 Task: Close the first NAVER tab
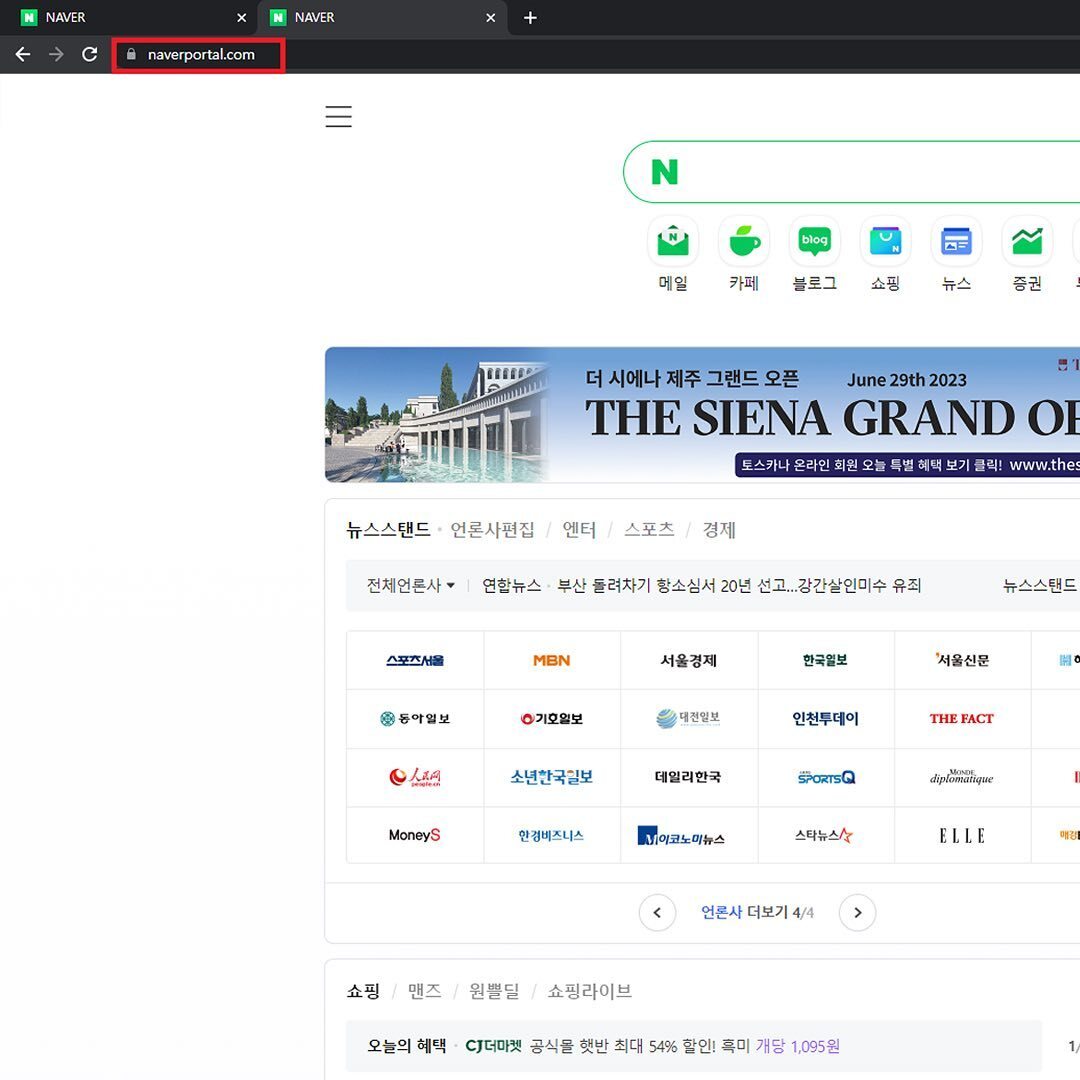click(242, 18)
